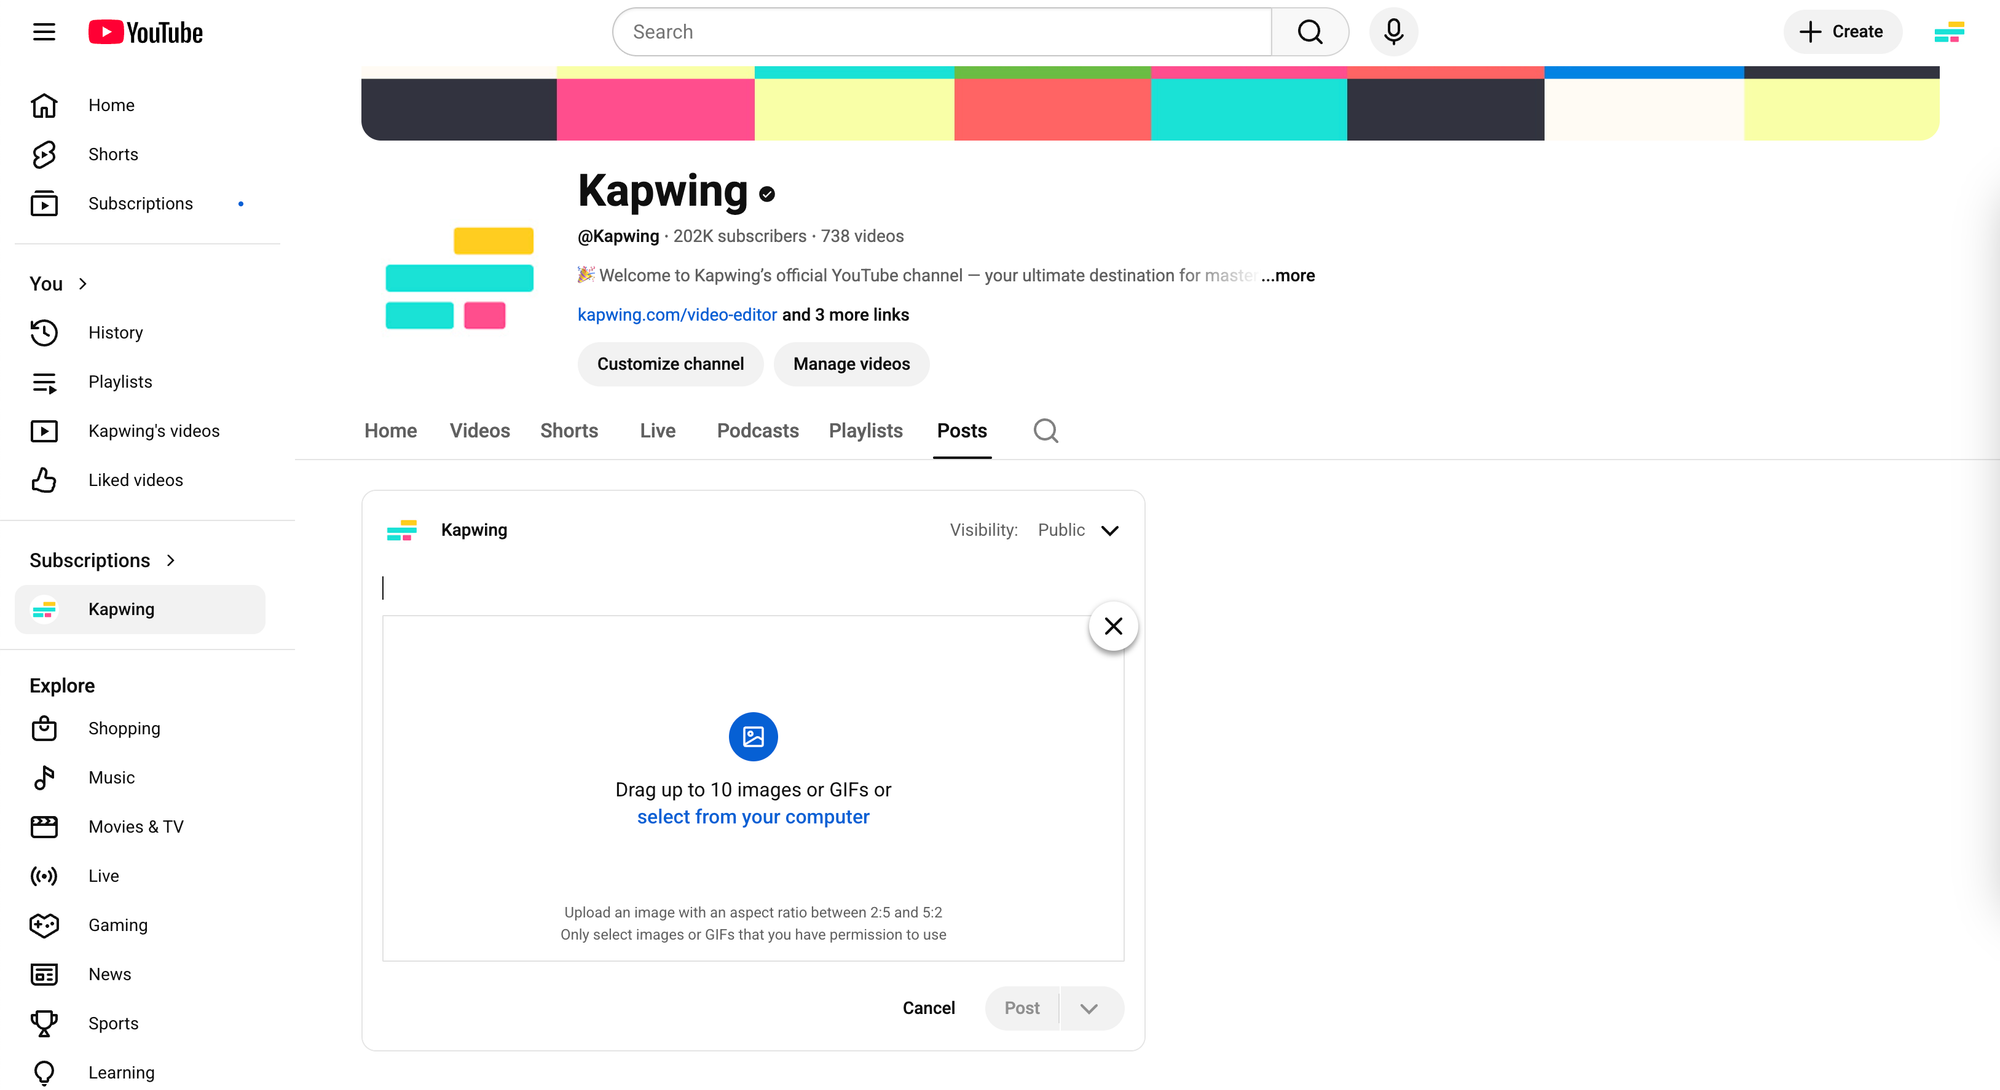Select the Shorts icon in the sidebar
Image resolution: width=2000 pixels, height=1090 pixels.
tap(44, 154)
